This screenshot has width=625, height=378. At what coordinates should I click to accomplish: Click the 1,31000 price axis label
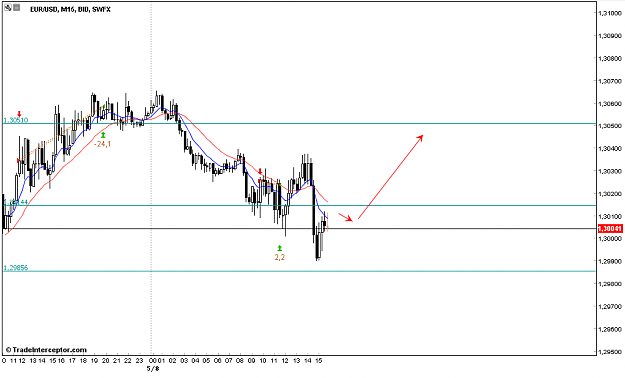pyautogui.click(x=610, y=13)
